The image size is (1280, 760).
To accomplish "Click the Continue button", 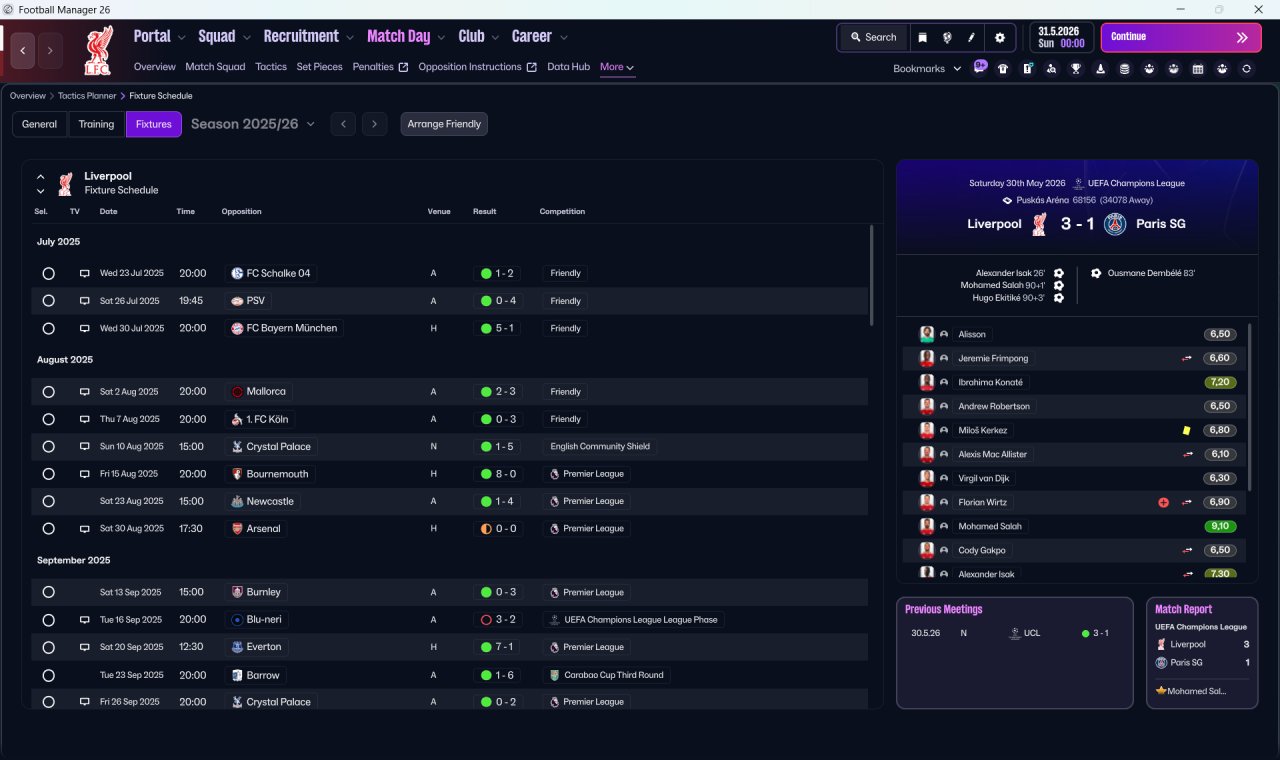I will [1181, 37].
